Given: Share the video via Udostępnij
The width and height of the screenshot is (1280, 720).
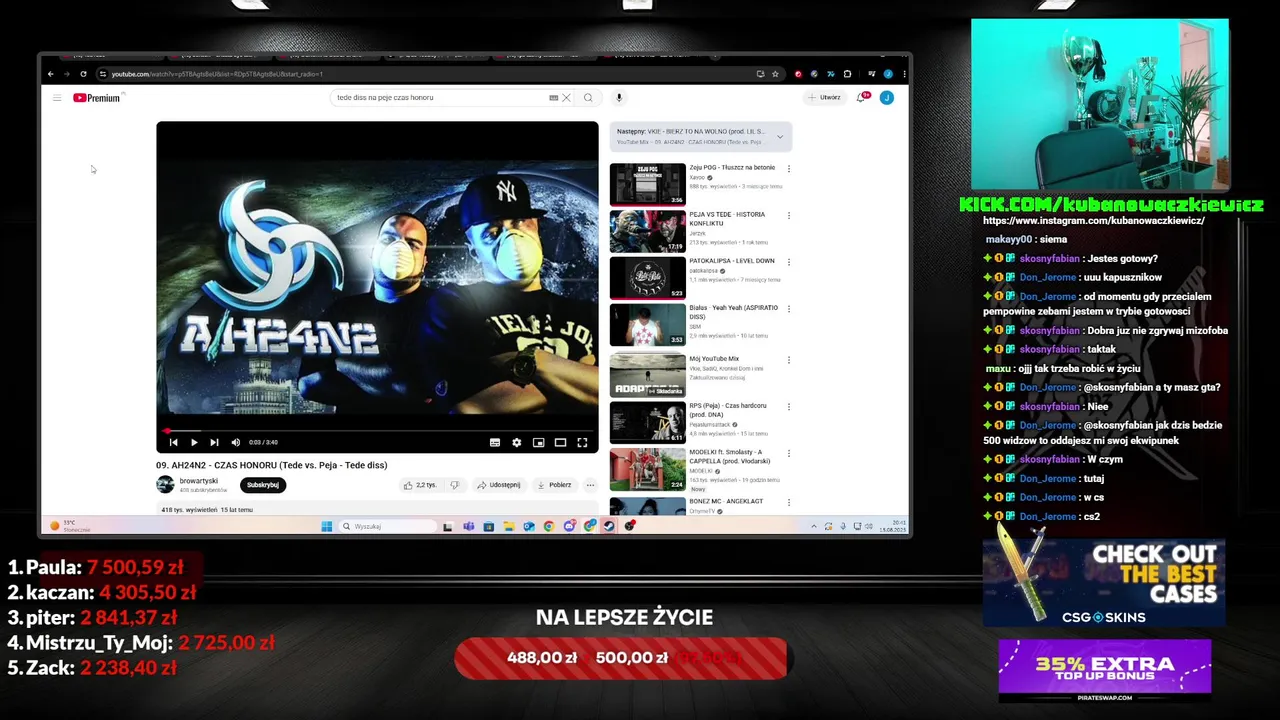Looking at the screenshot, I should click(499, 485).
